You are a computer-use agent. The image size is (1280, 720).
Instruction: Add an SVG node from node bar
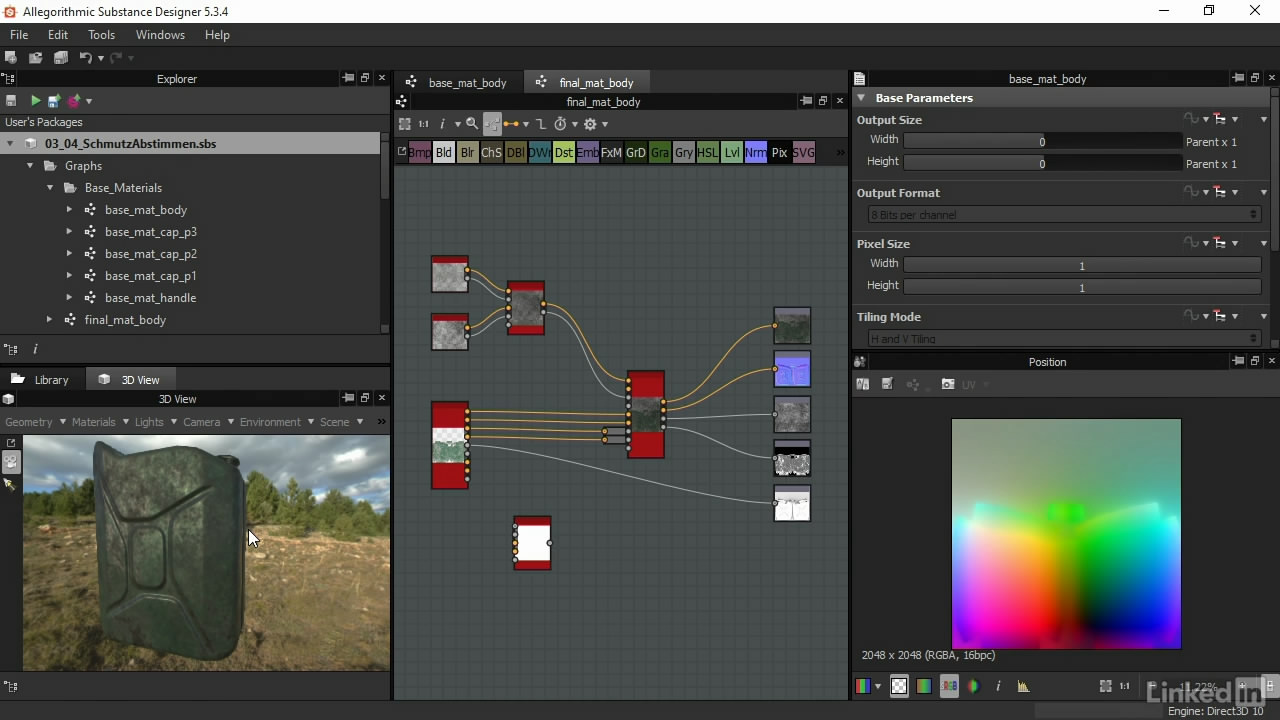point(804,153)
